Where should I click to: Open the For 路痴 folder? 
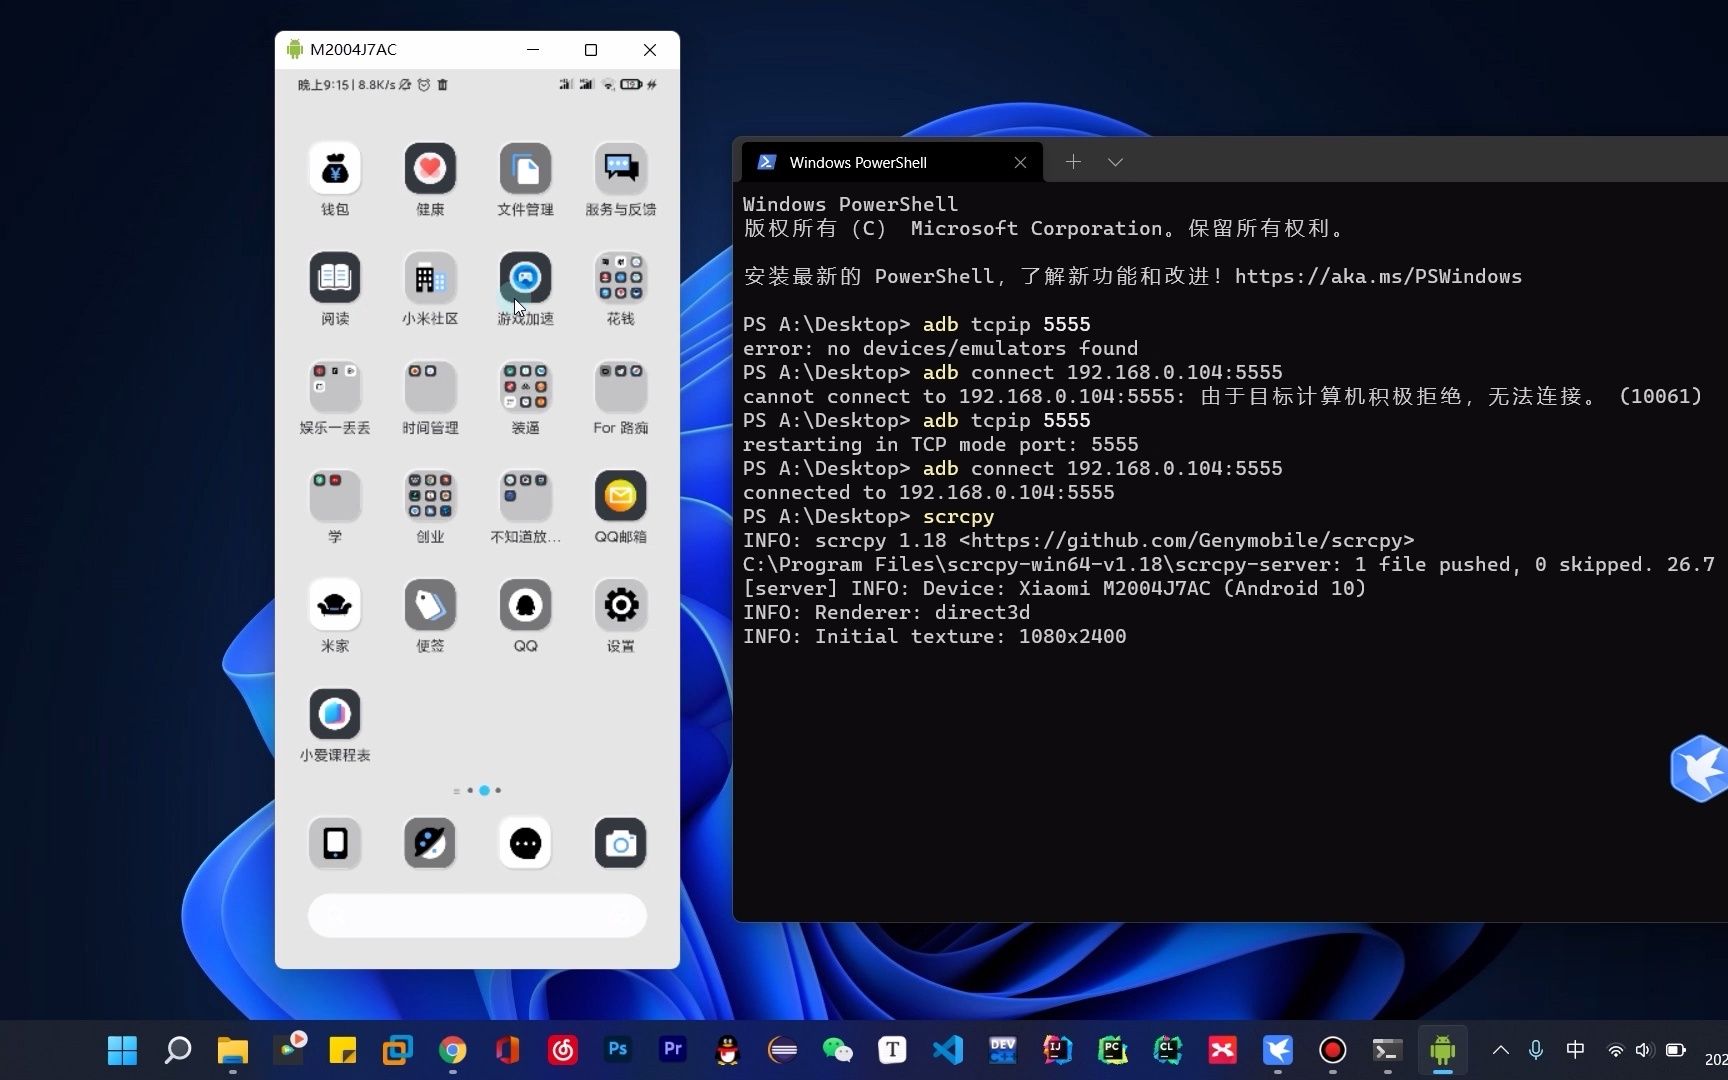click(620, 387)
